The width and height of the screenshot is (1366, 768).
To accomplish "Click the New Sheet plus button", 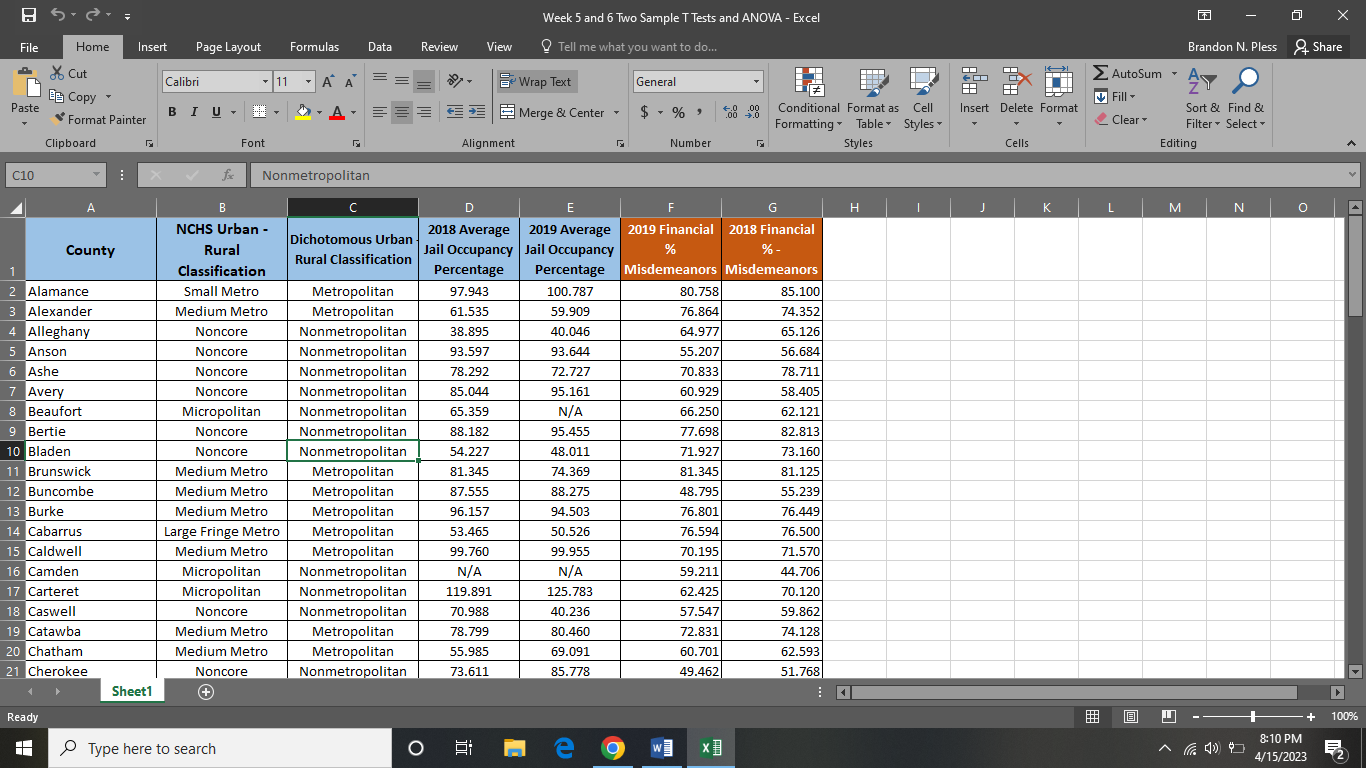I will 206,691.
